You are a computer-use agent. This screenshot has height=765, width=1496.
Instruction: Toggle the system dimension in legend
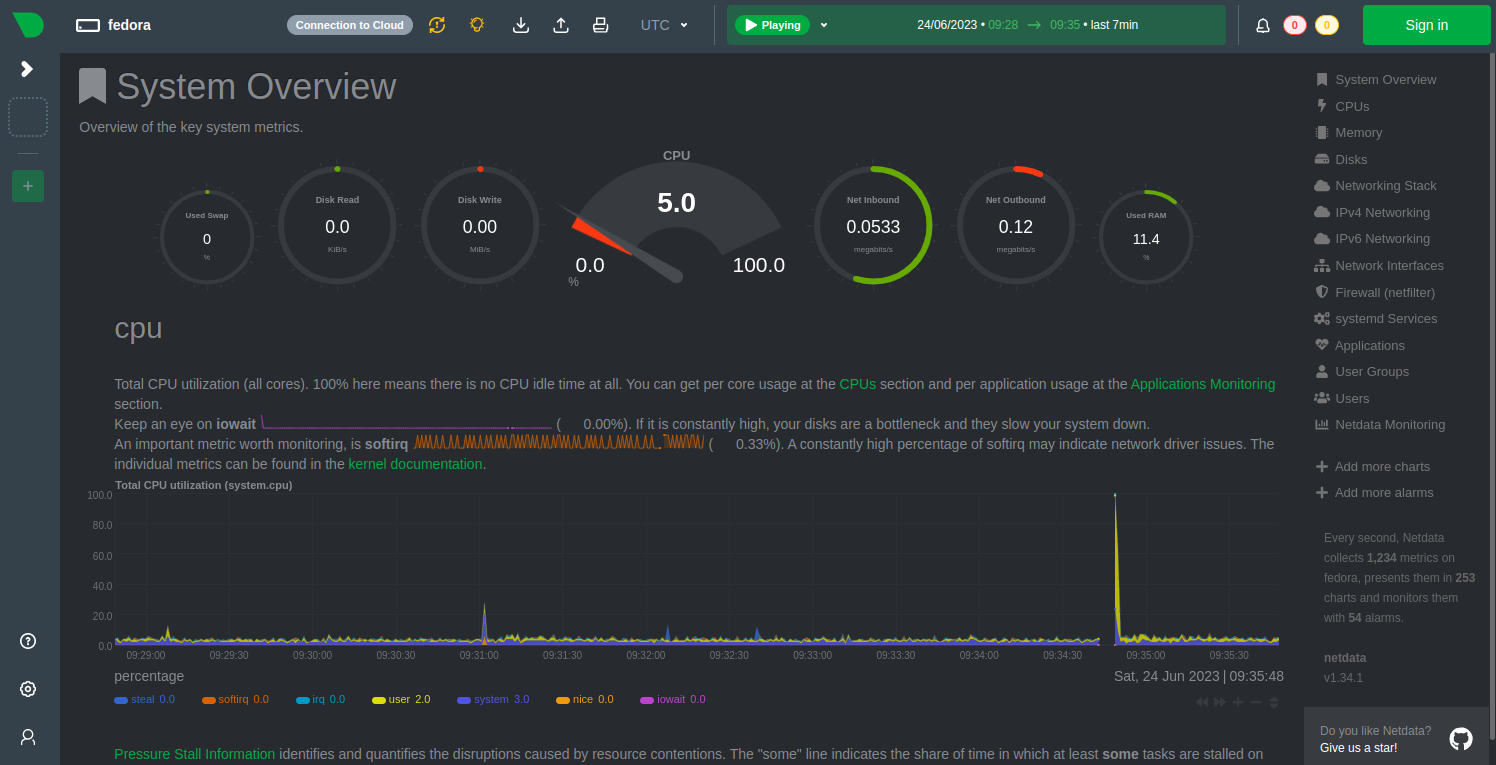(491, 700)
